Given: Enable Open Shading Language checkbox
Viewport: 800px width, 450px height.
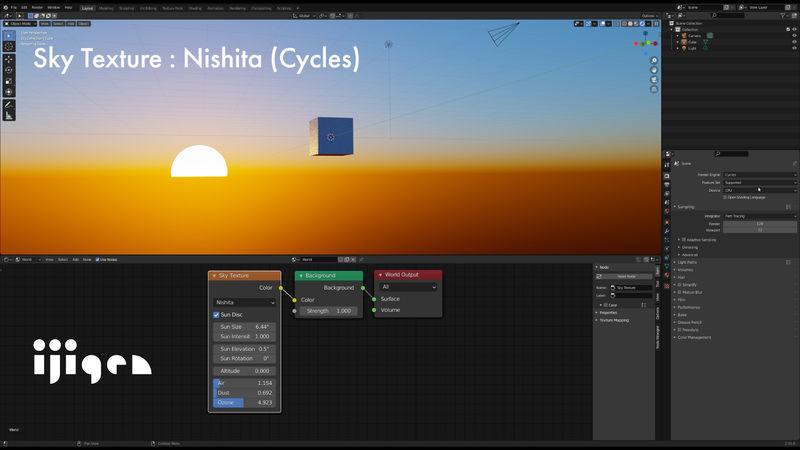Looking at the screenshot, I should click(725, 197).
